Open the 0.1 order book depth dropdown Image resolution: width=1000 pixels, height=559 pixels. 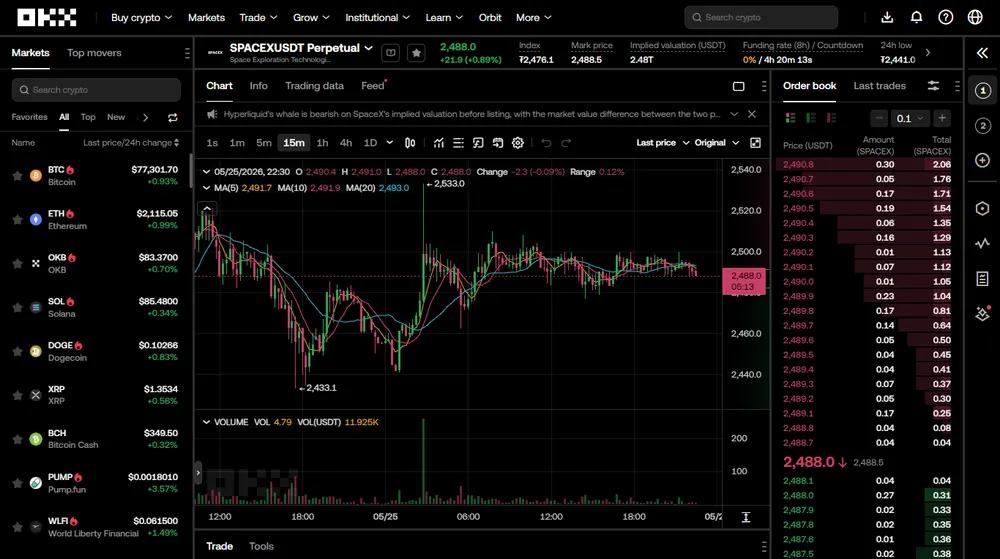pyautogui.click(x=909, y=119)
